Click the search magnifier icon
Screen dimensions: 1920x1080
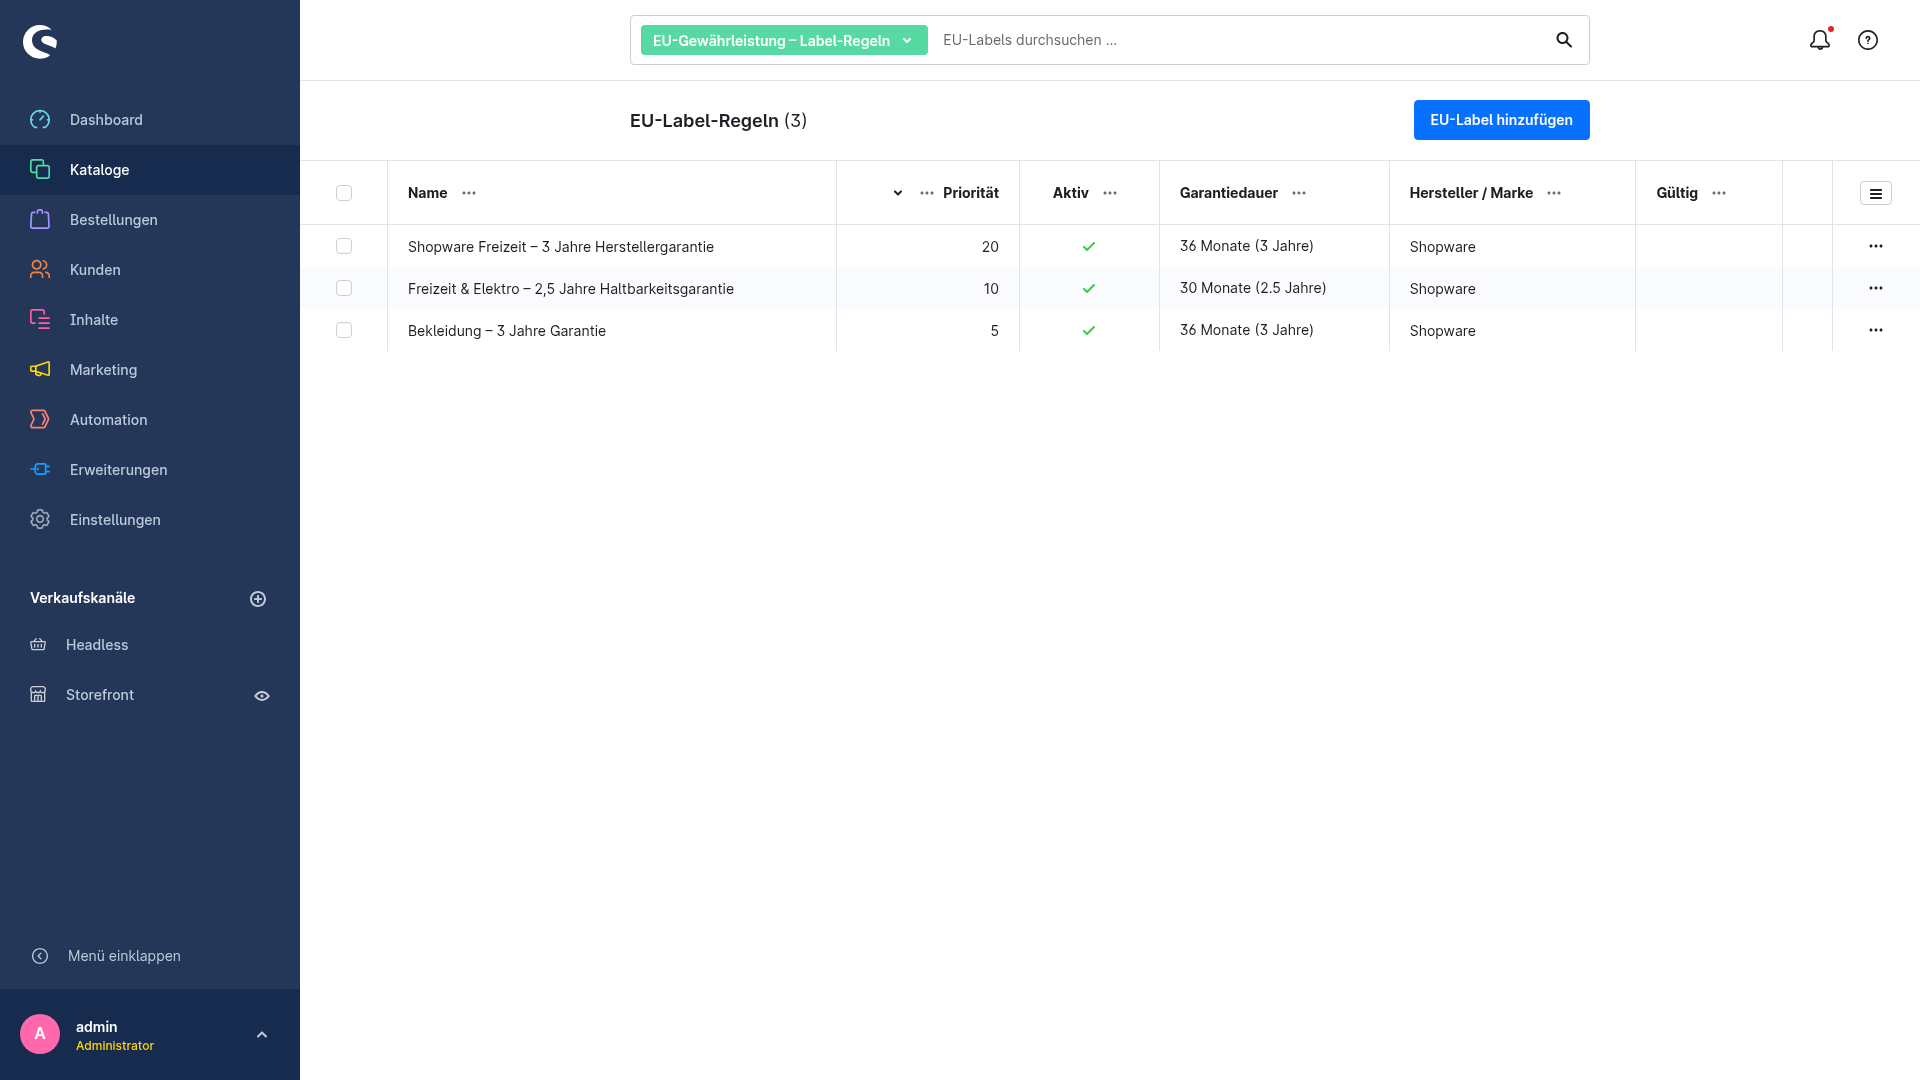[x=1564, y=40]
